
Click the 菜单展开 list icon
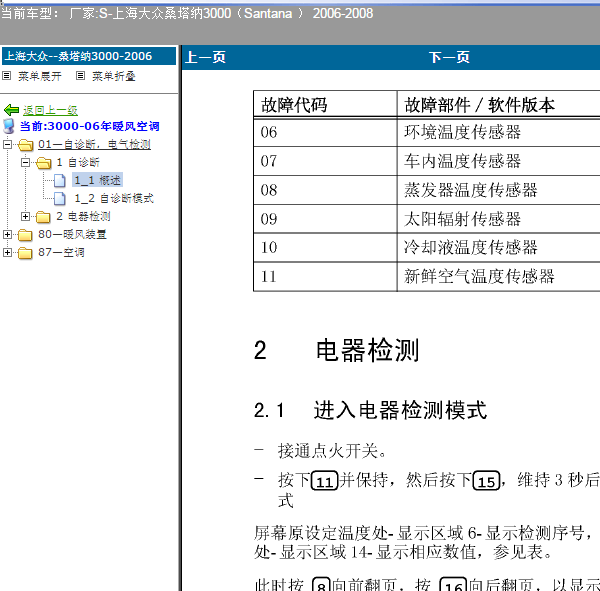7,75
